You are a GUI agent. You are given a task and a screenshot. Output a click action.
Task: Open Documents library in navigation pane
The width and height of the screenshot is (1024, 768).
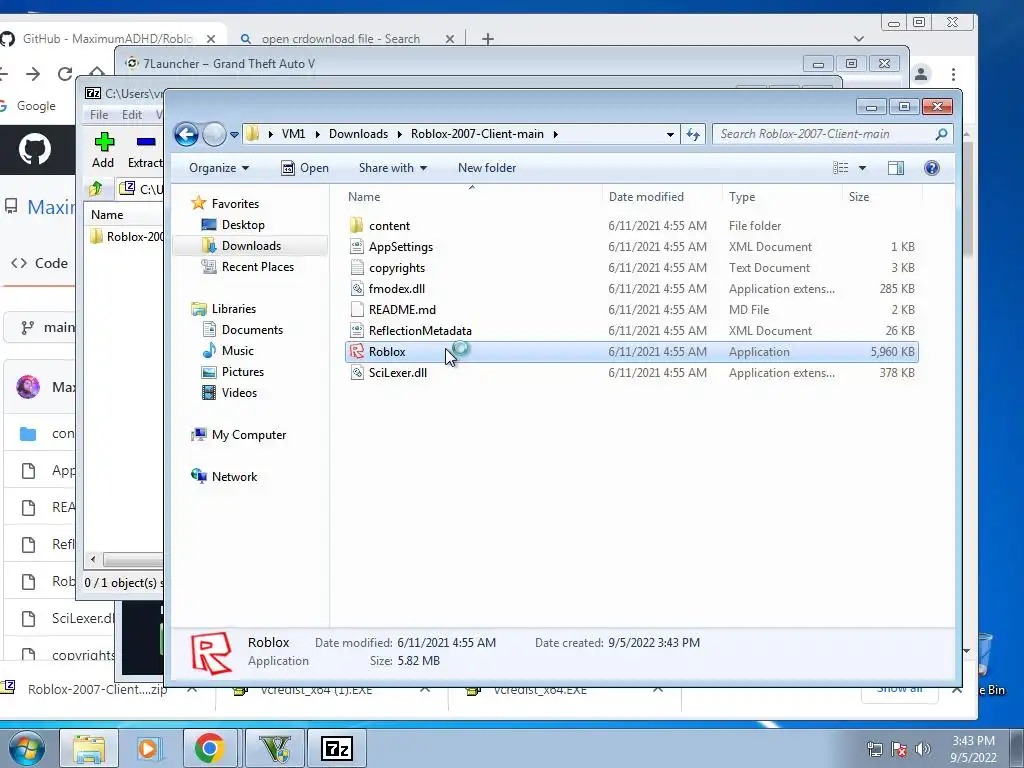(252, 330)
